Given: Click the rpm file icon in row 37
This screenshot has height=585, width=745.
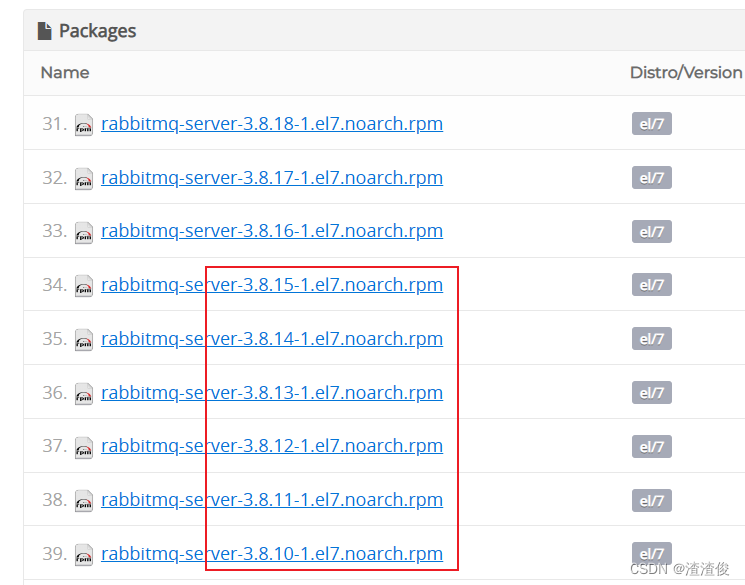Looking at the screenshot, I should pyautogui.click(x=84, y=448).
